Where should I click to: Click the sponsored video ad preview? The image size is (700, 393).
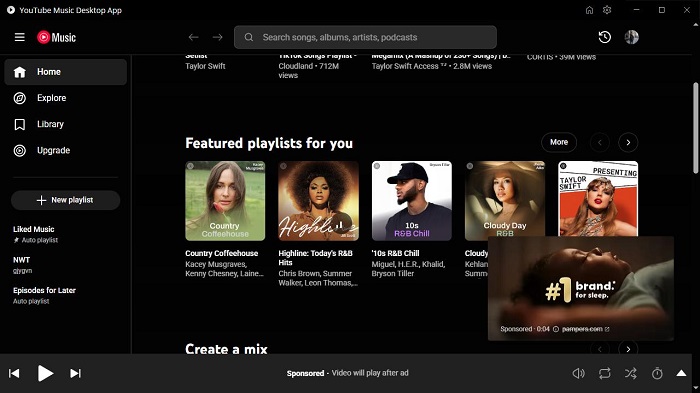point(580,288)
